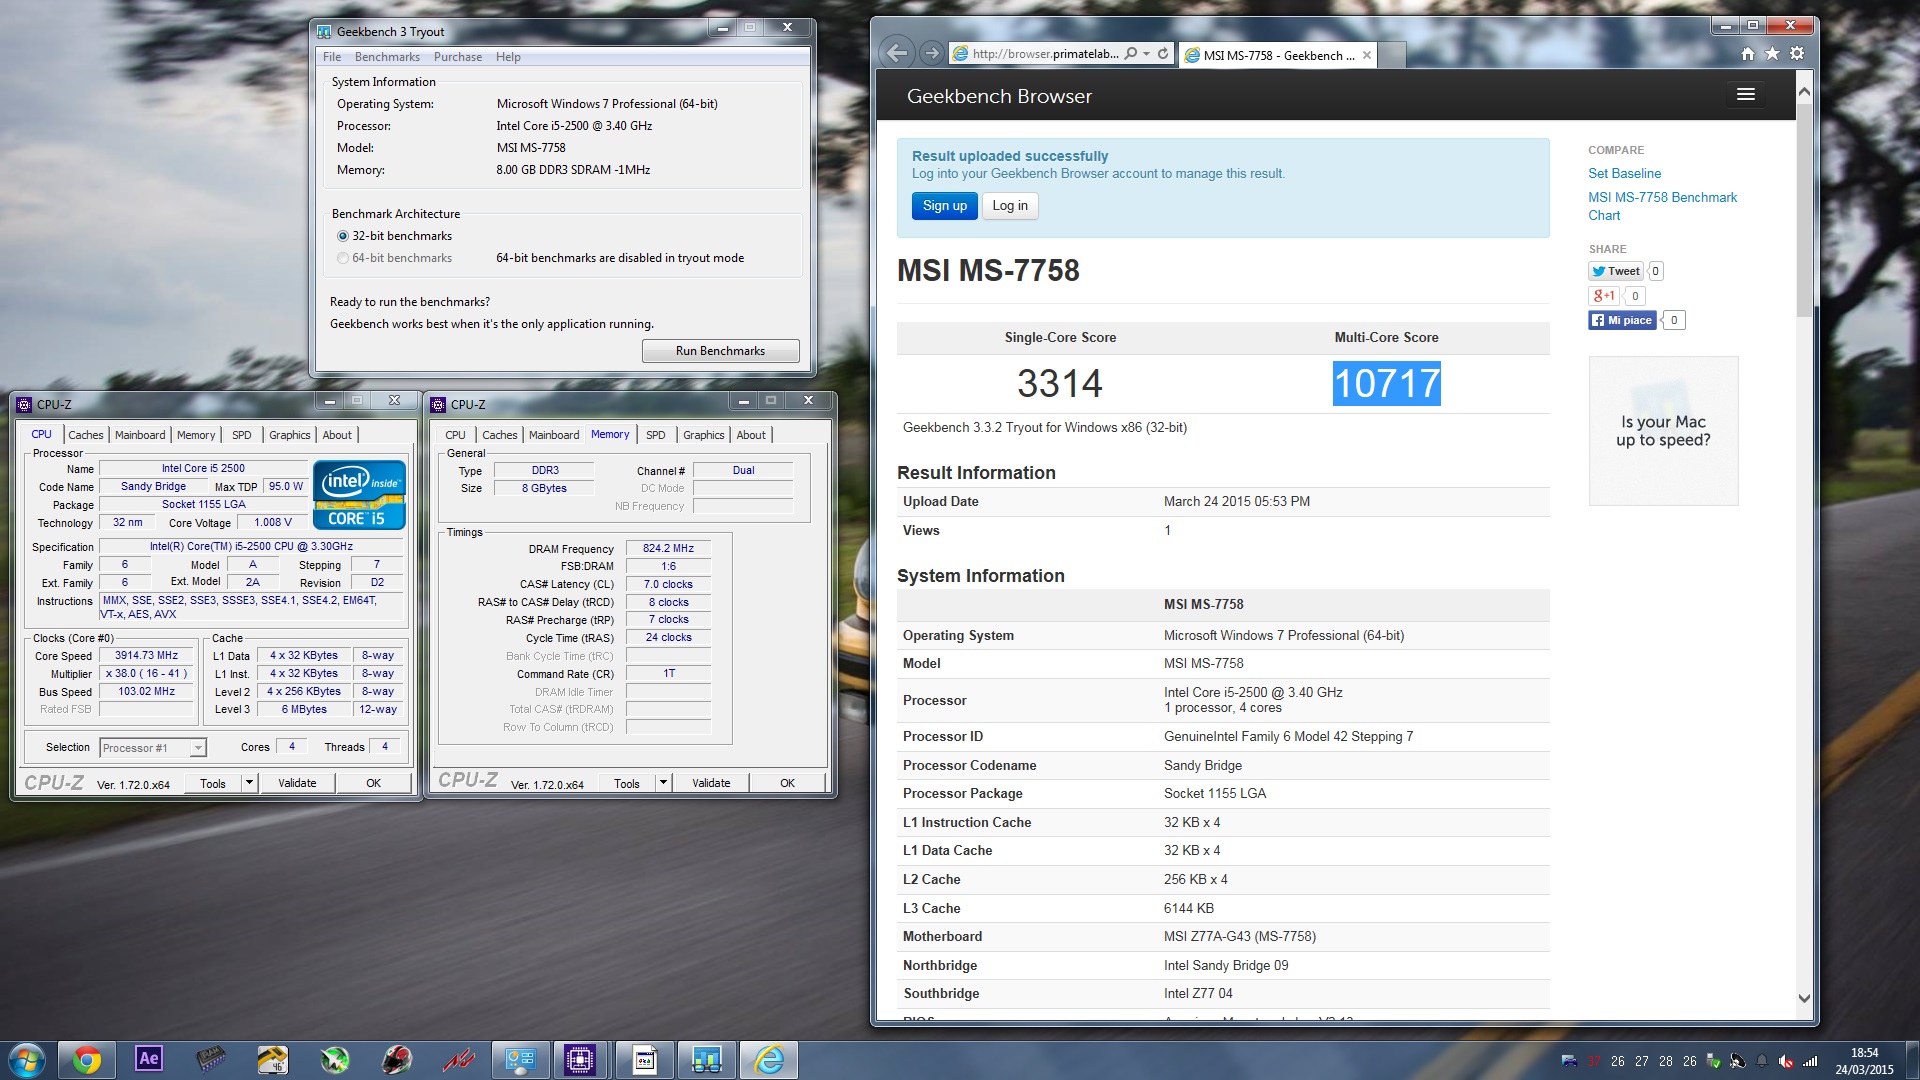Open Internet Explorer favorites star
1920x1080 pixels.
coord(1772,54)
